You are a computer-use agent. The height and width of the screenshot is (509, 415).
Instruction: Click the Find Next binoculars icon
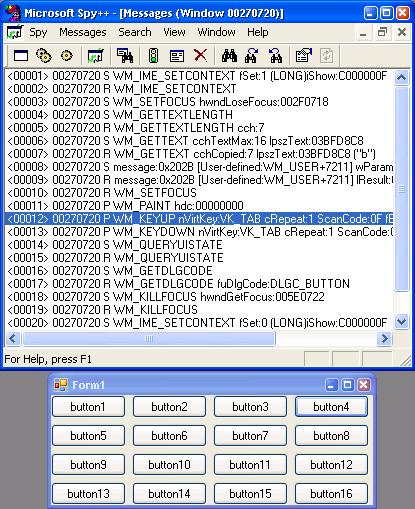[x=252, y=55]
